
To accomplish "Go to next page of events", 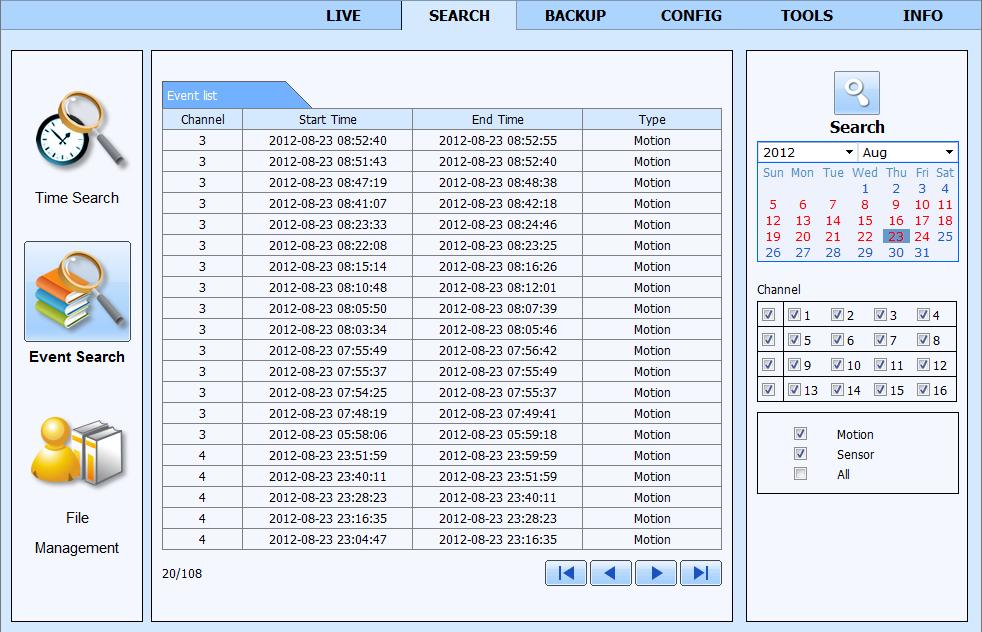I will click(x=656, y=573).
